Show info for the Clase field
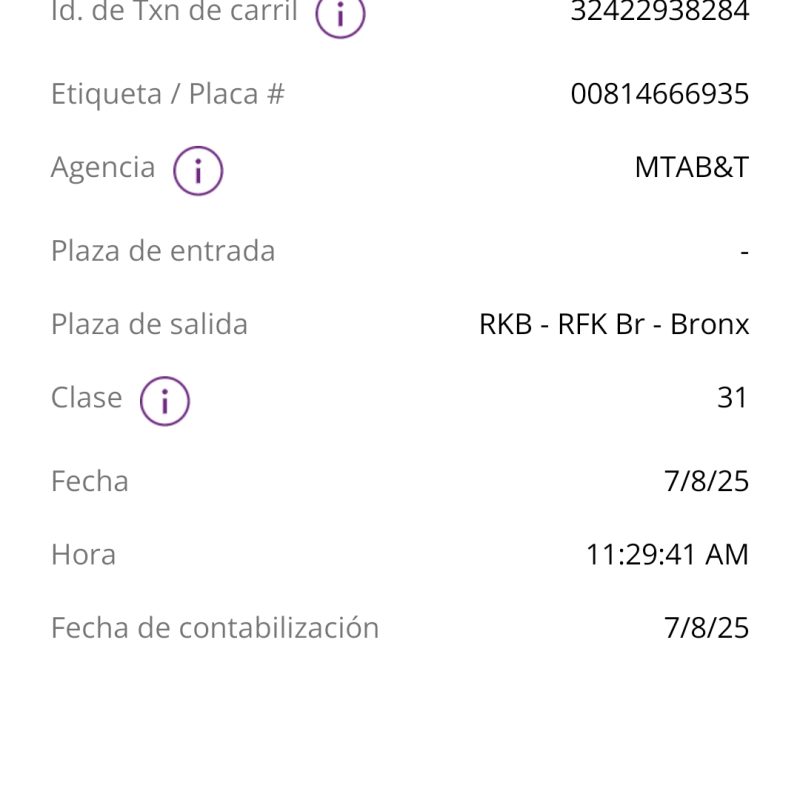 (164, 401)
